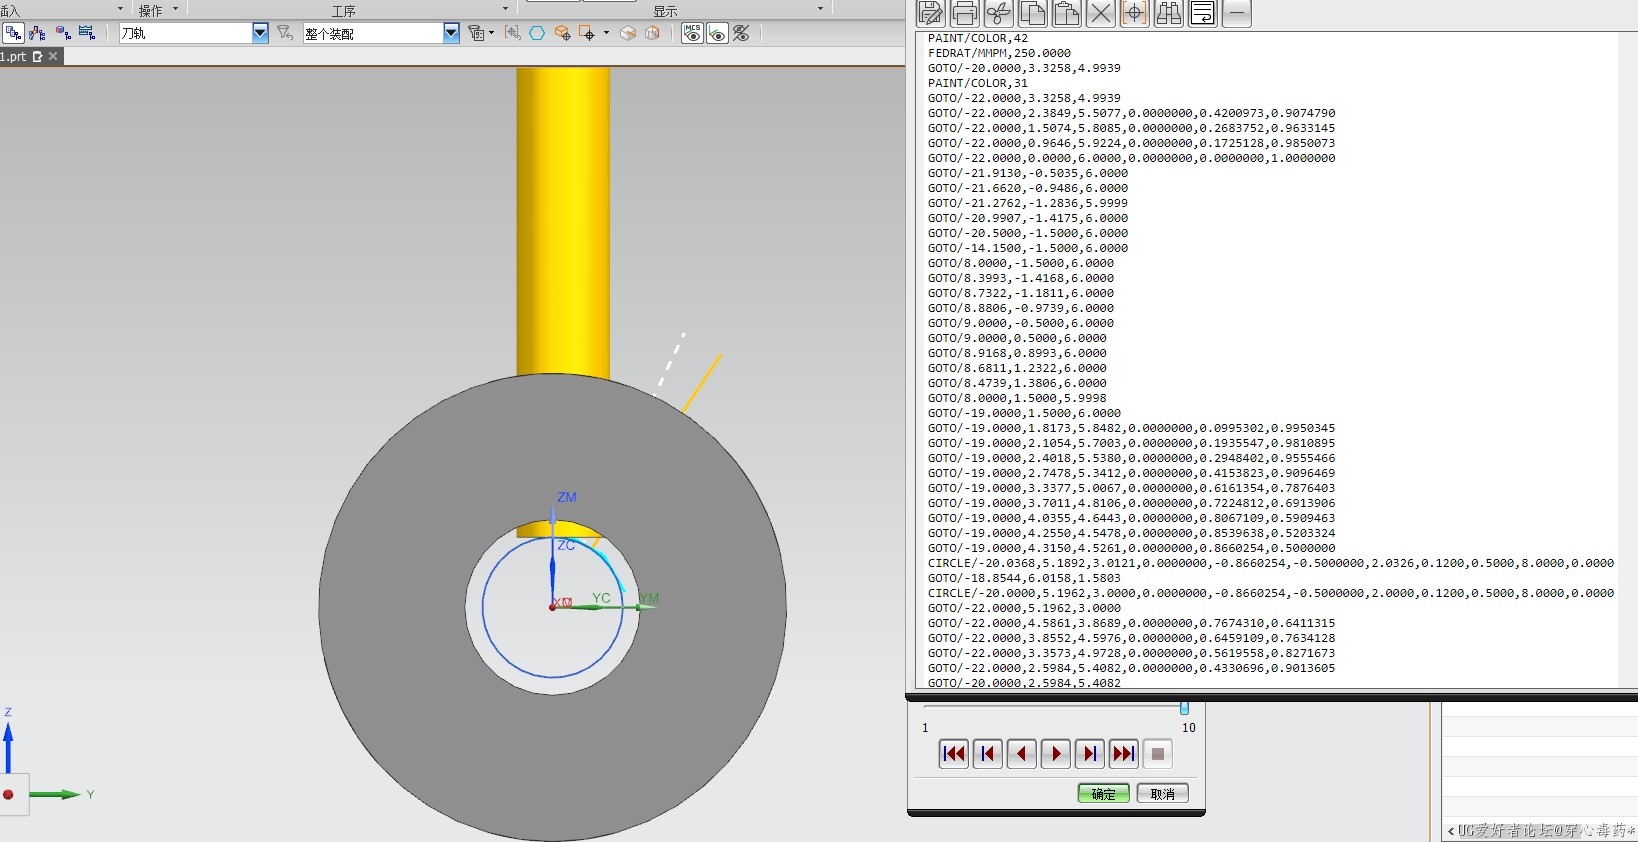
Task: Open Find using the binoculars icon
Action: point(1169,14)
